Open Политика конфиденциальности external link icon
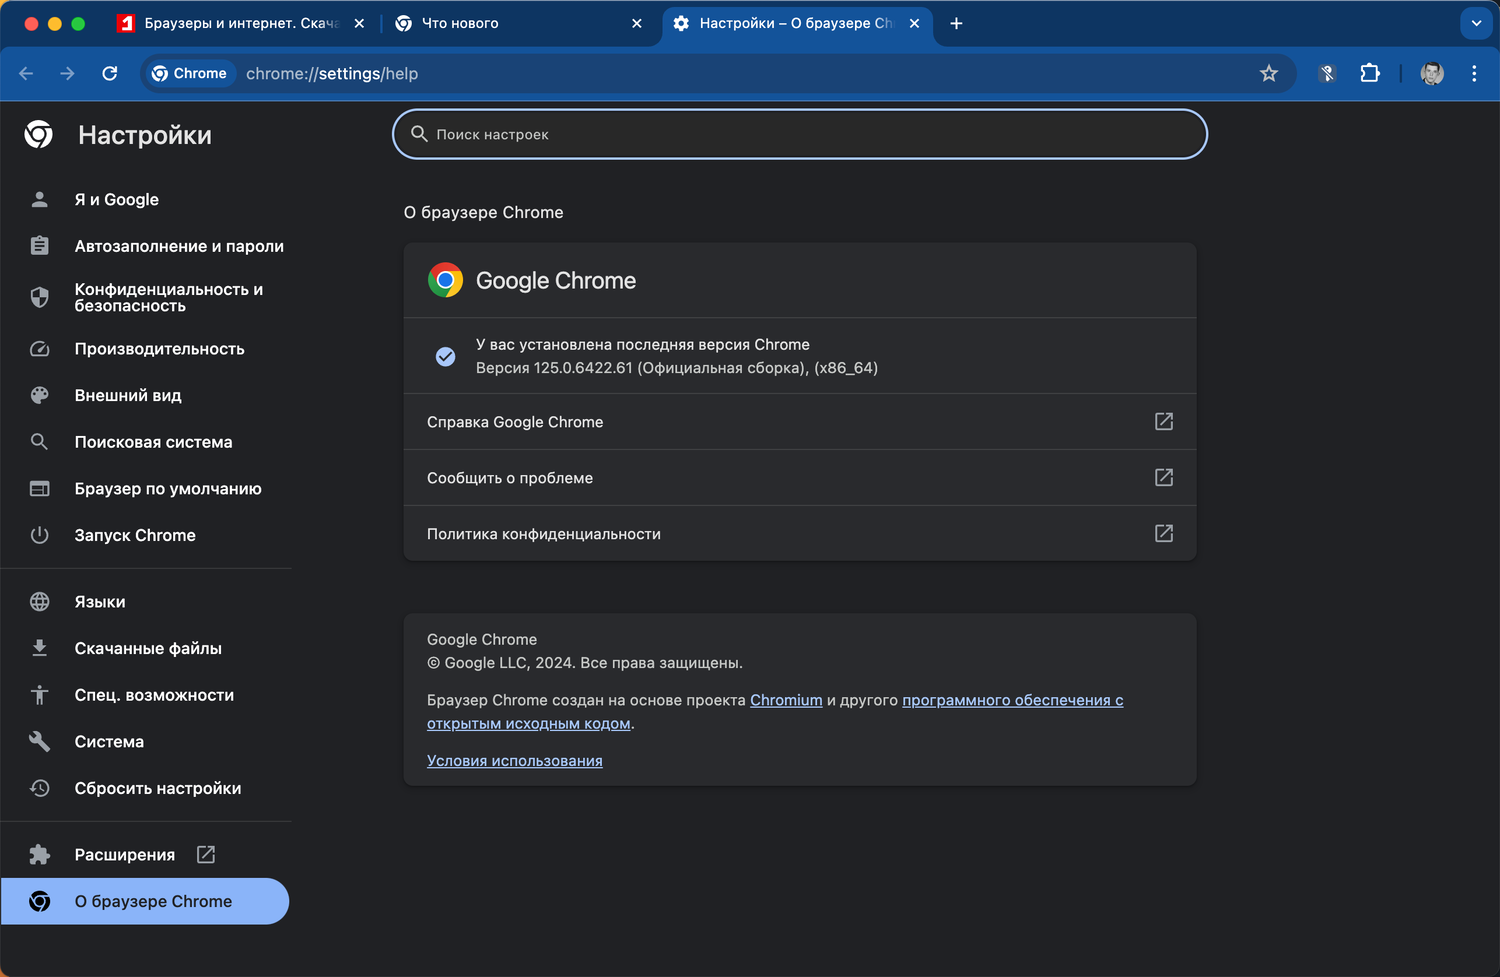The image size is (1500, 977). point(1164,534)
